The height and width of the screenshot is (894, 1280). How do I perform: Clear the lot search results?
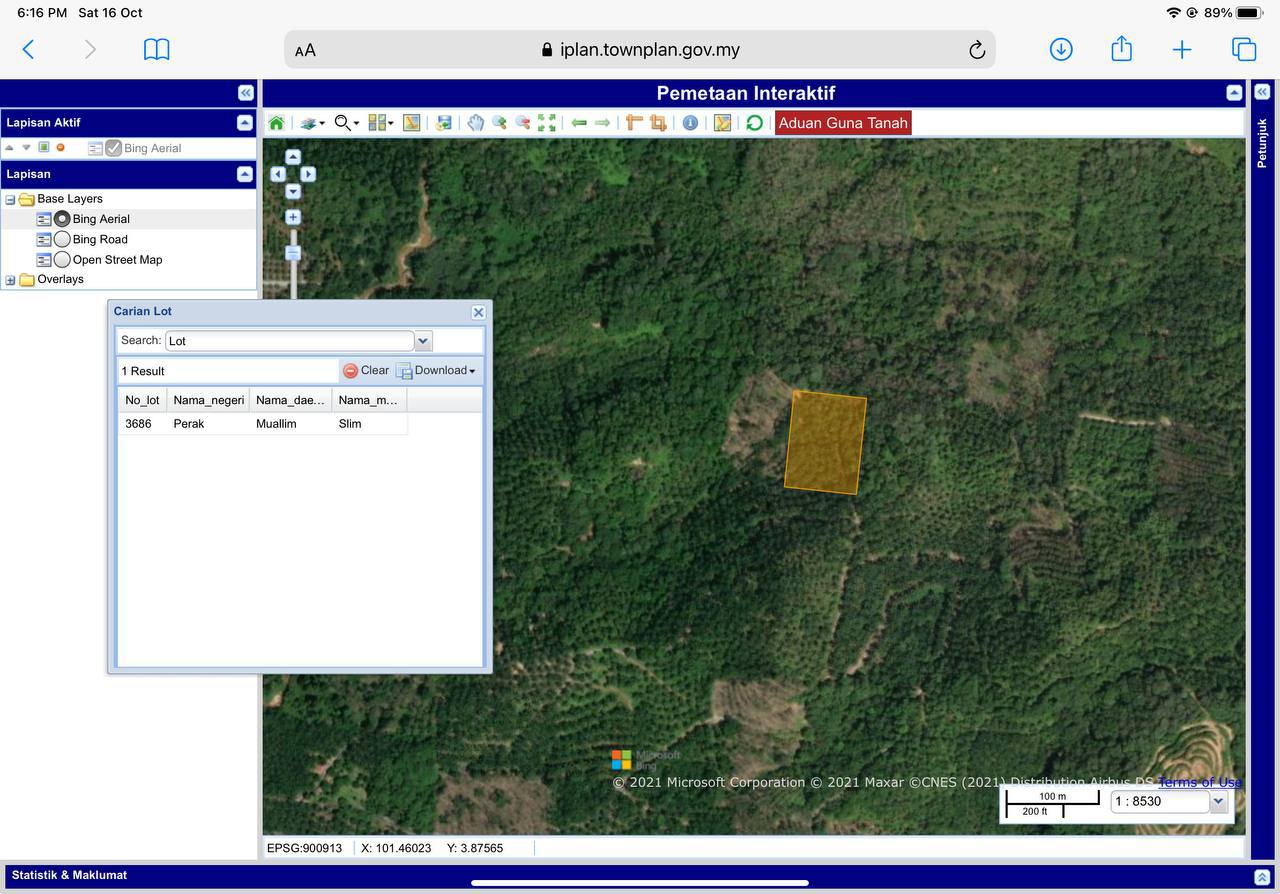click(x=366, y=371)
